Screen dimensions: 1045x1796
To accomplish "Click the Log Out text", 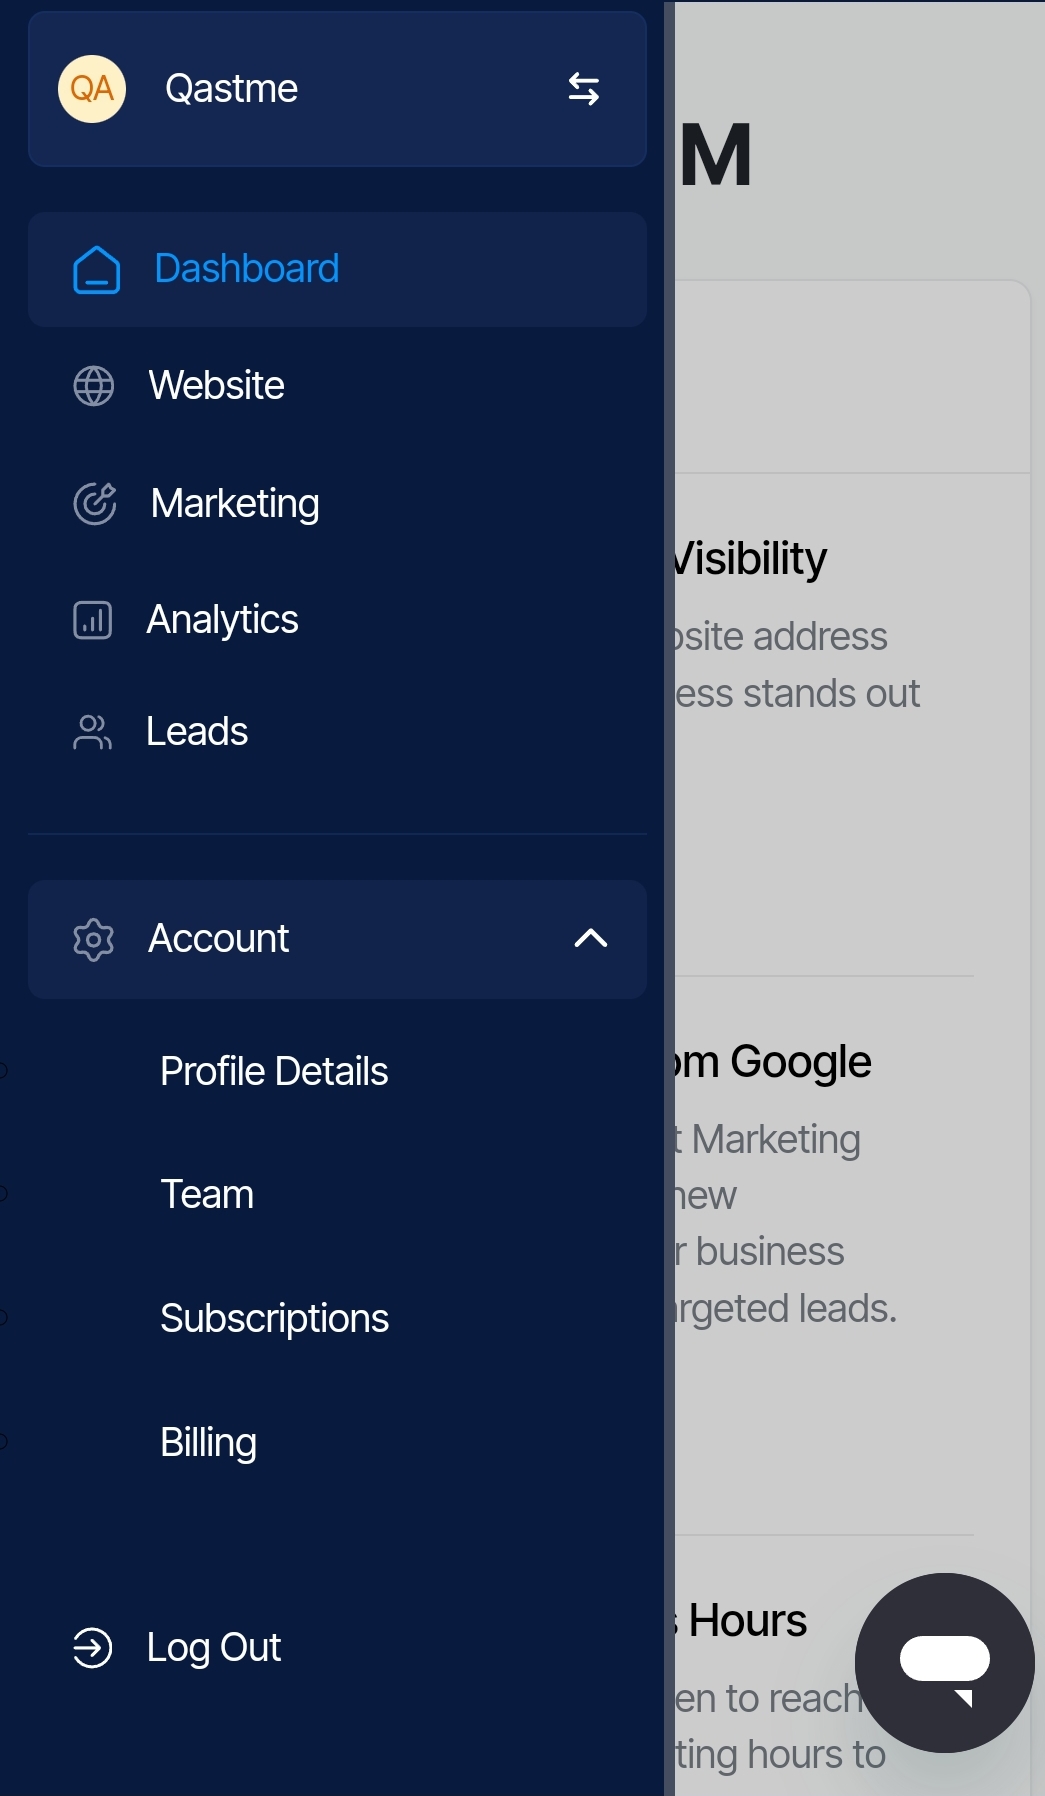I will coord(213,1648).
